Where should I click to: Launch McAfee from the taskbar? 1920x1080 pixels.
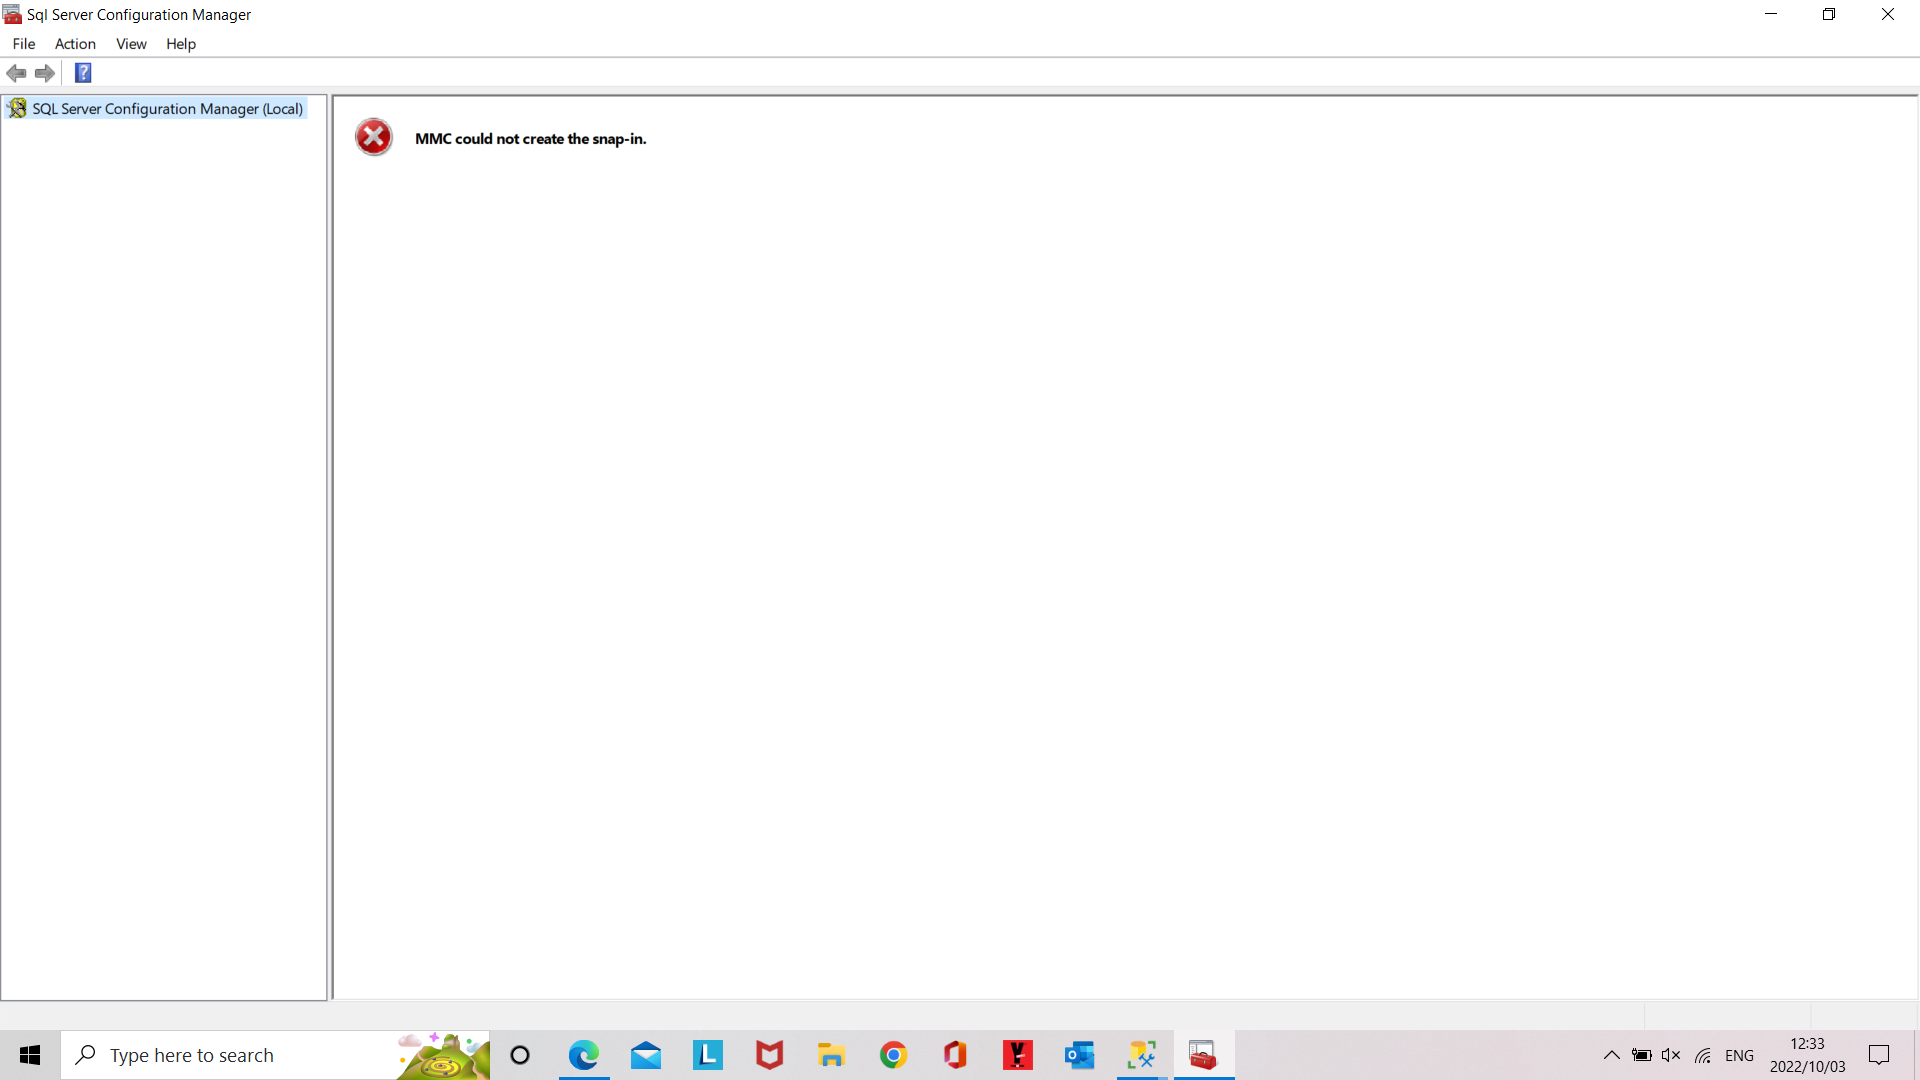point(769,1055)
